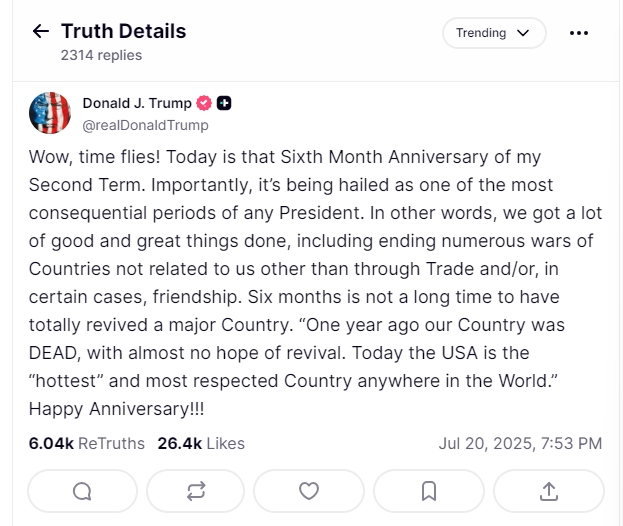This screenshot has width=623, height=526.
Task: Click the share upload icon
Action: click(x=548, y=491)
